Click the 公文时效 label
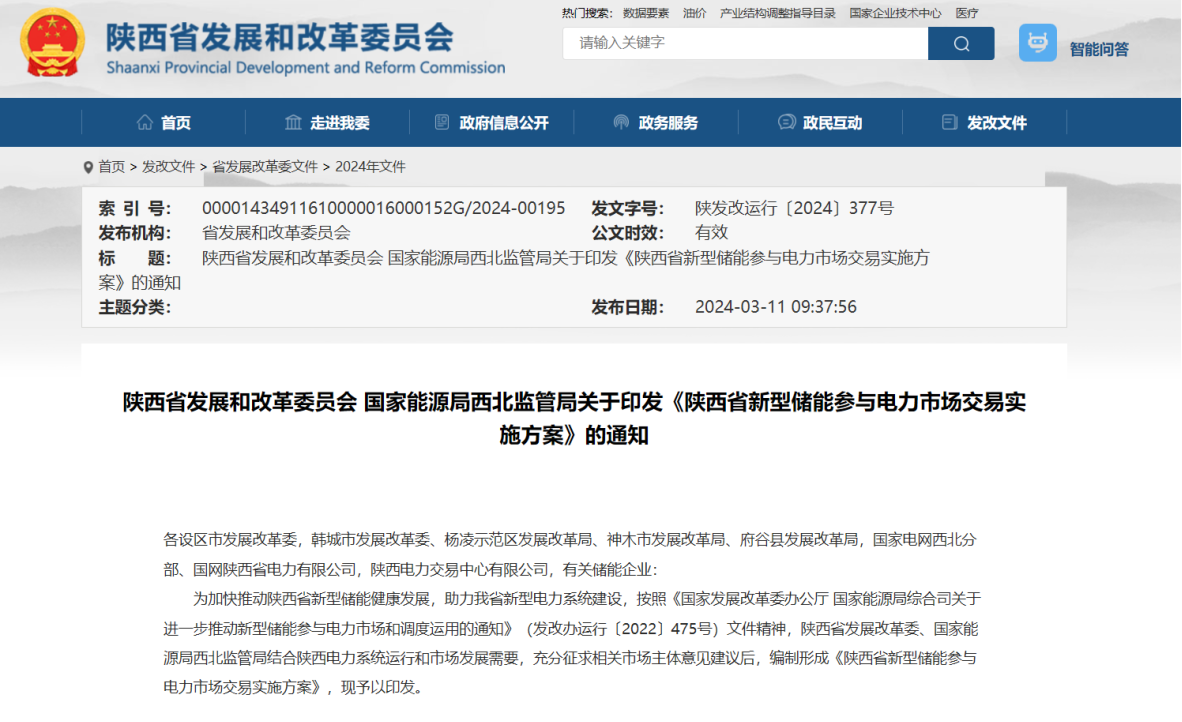 (x=628, y=232)
